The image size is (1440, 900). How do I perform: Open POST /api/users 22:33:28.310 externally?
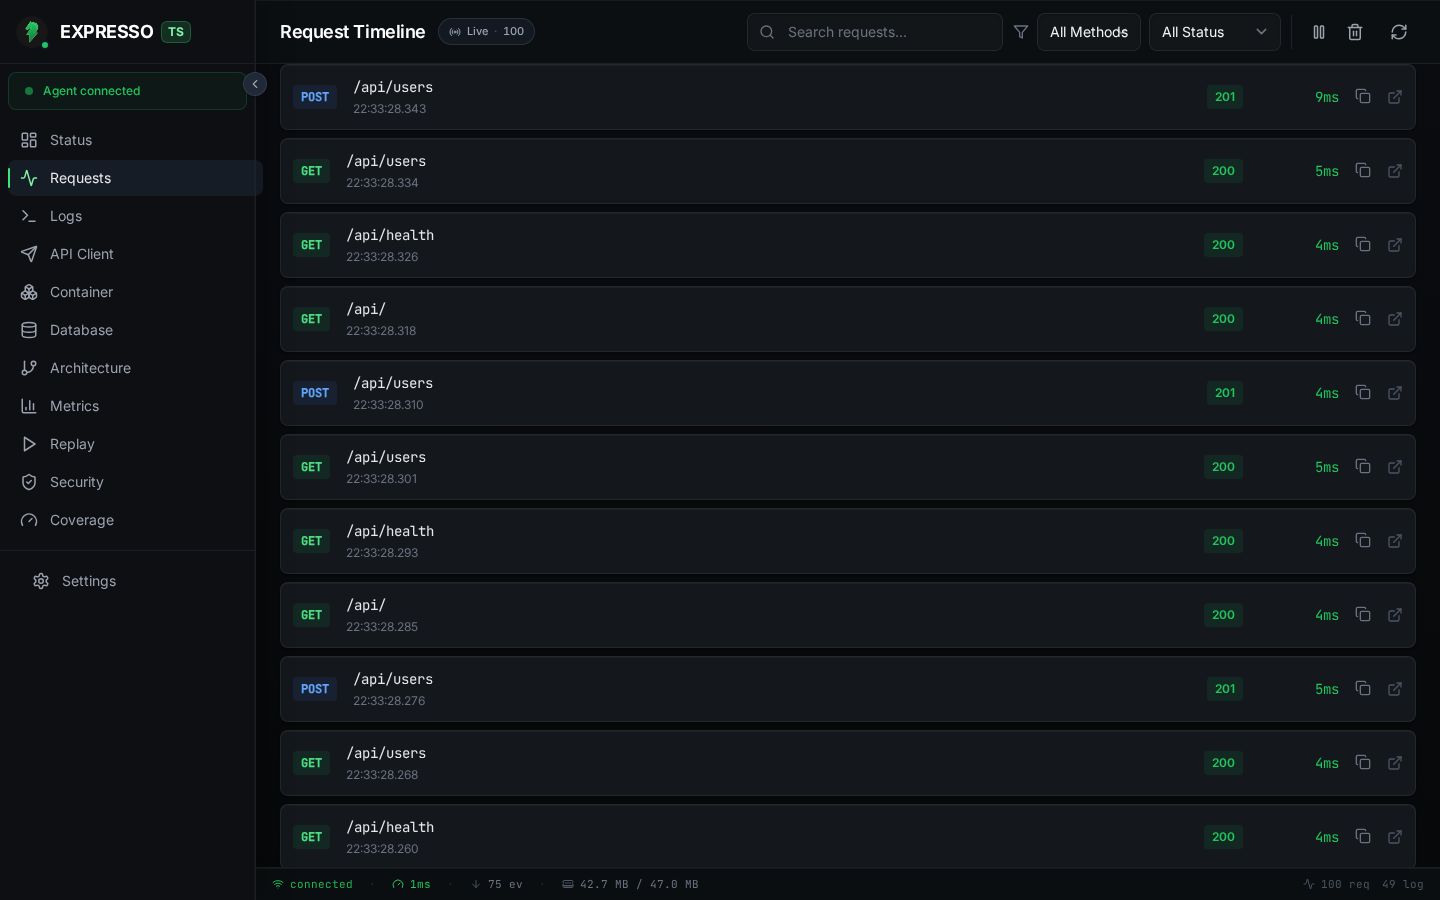(1395, 393)
